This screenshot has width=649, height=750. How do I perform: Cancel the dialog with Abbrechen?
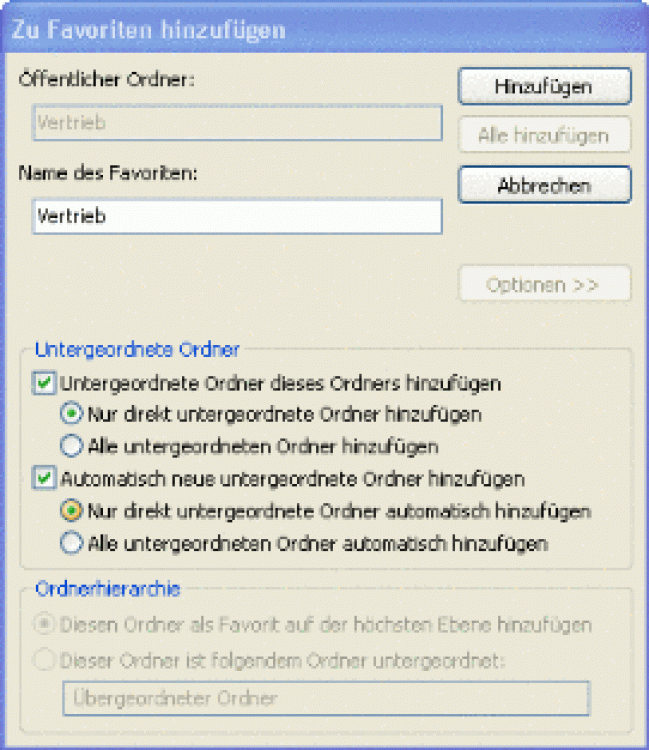[544, 185]
